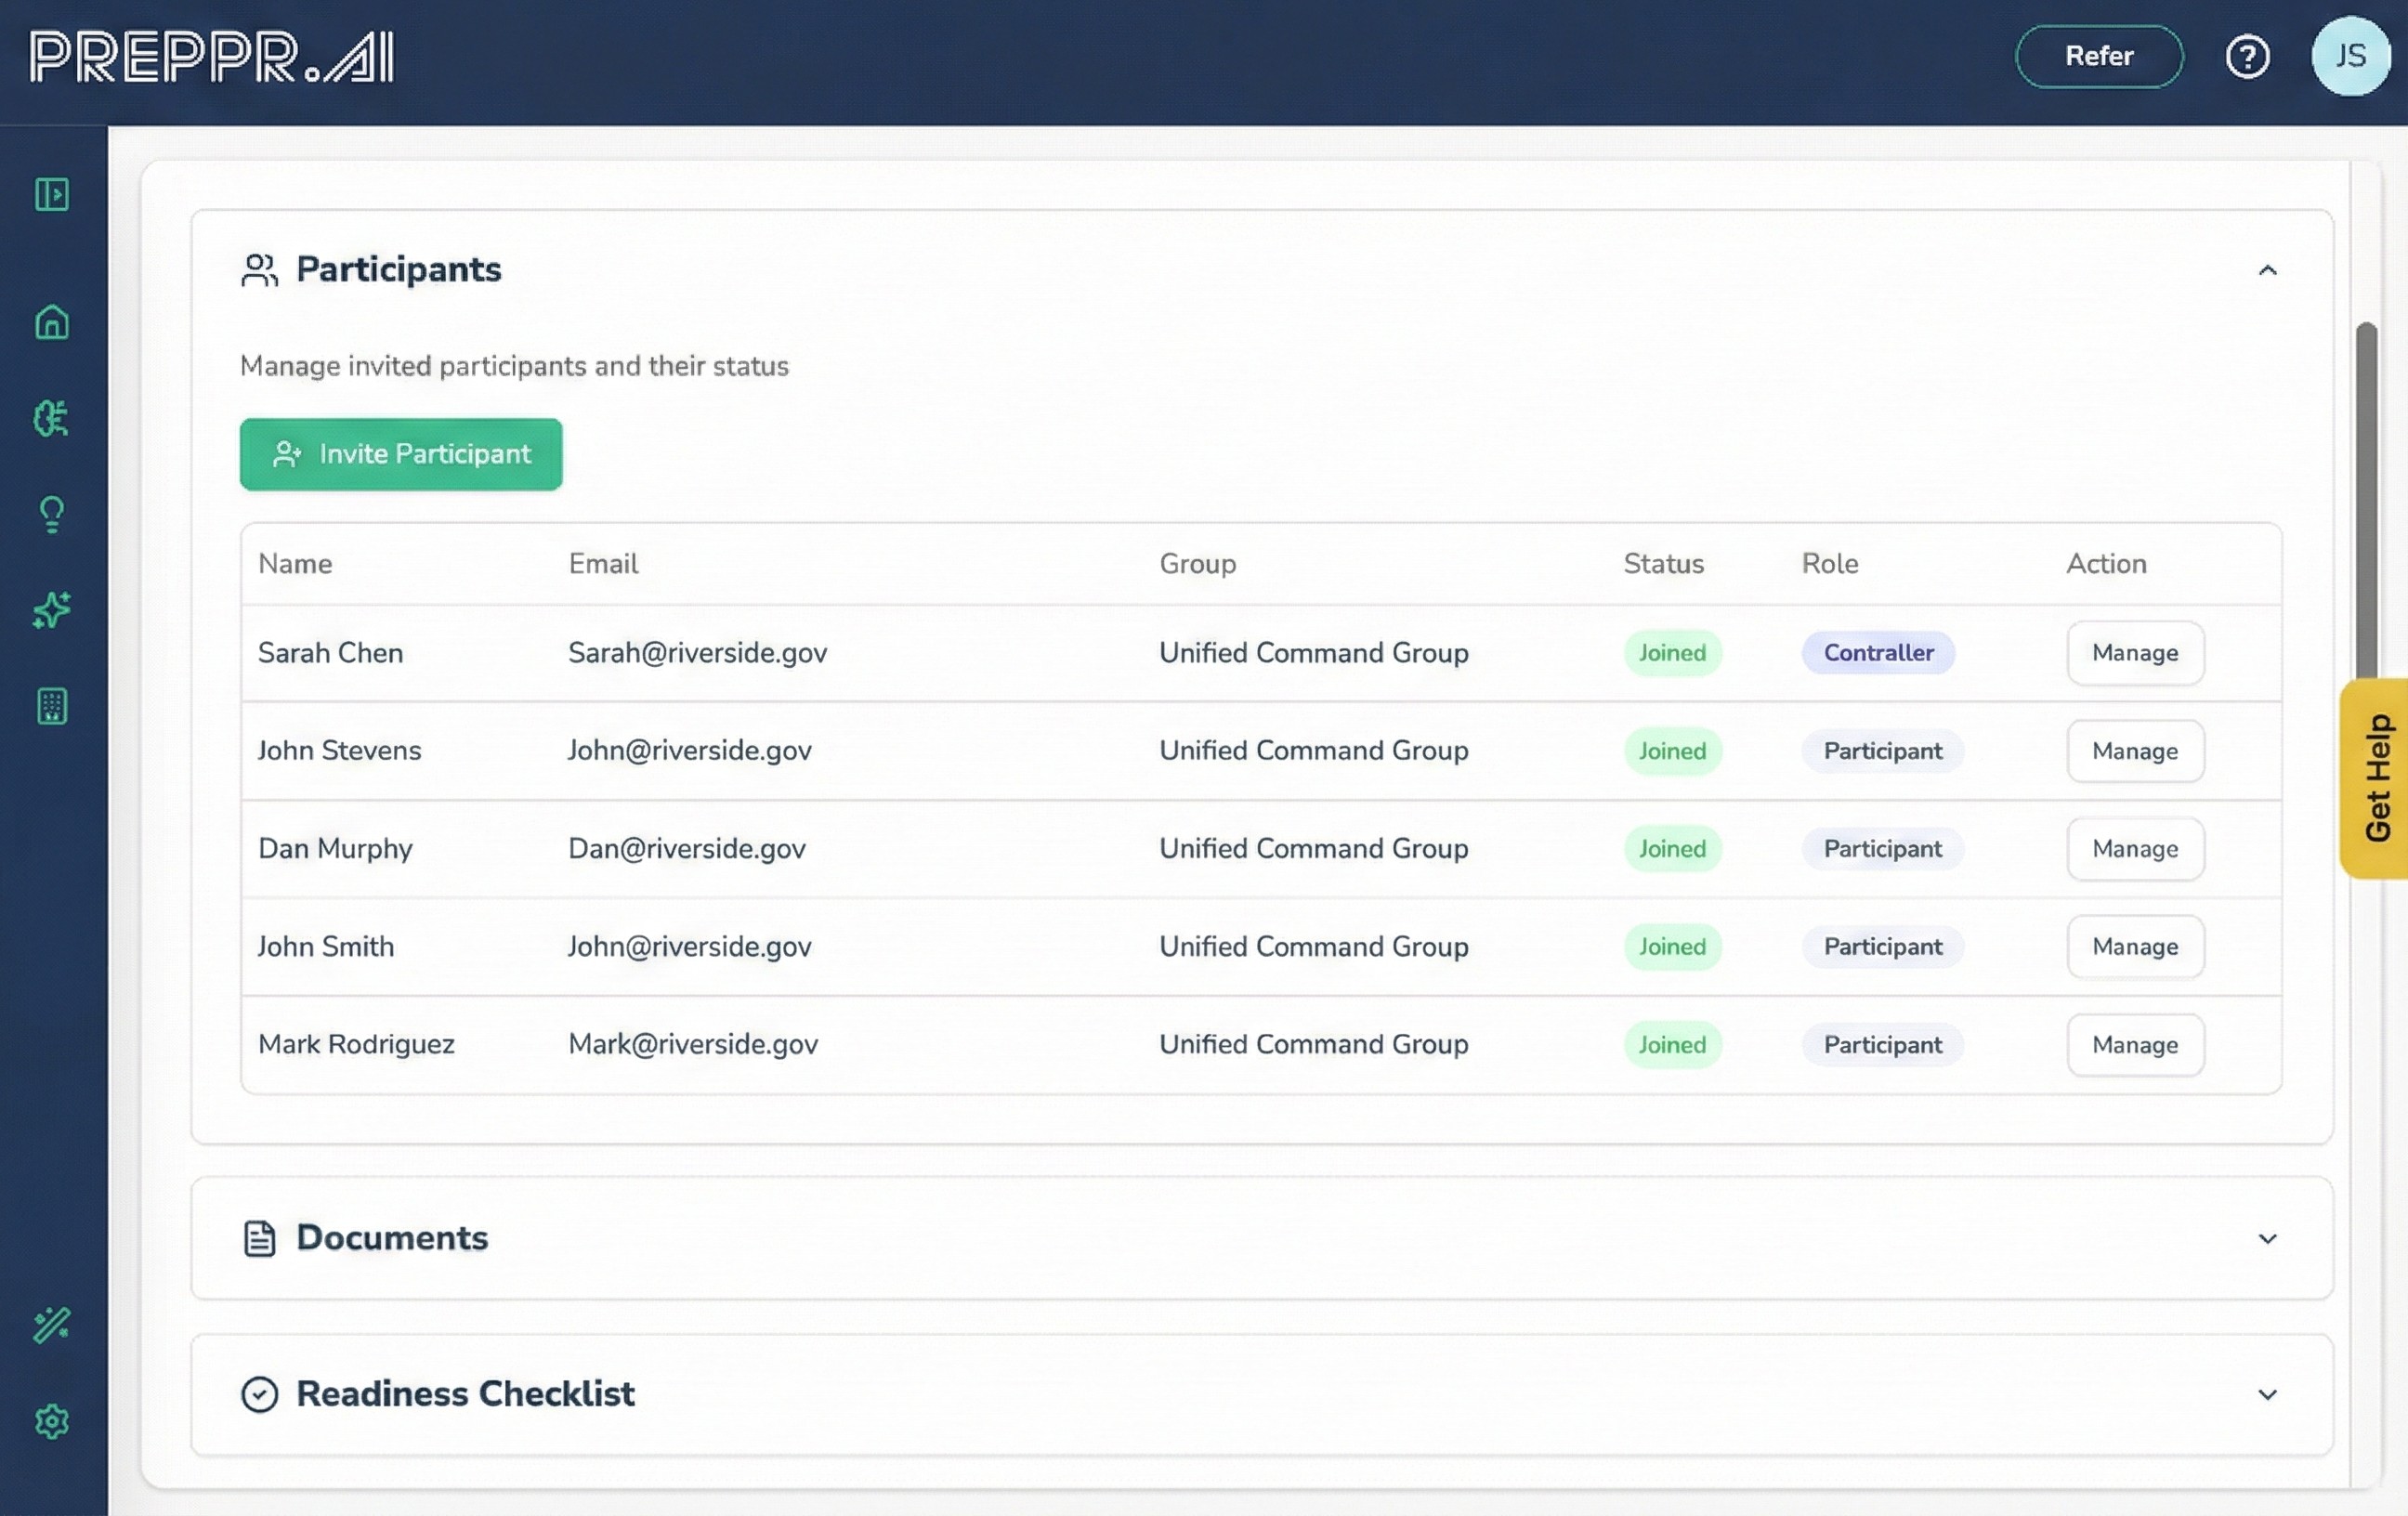Image resolution: width=2408 pixels, height=1516 pixels.
Task: Open the Get Help side tab
Action: 2376,778
